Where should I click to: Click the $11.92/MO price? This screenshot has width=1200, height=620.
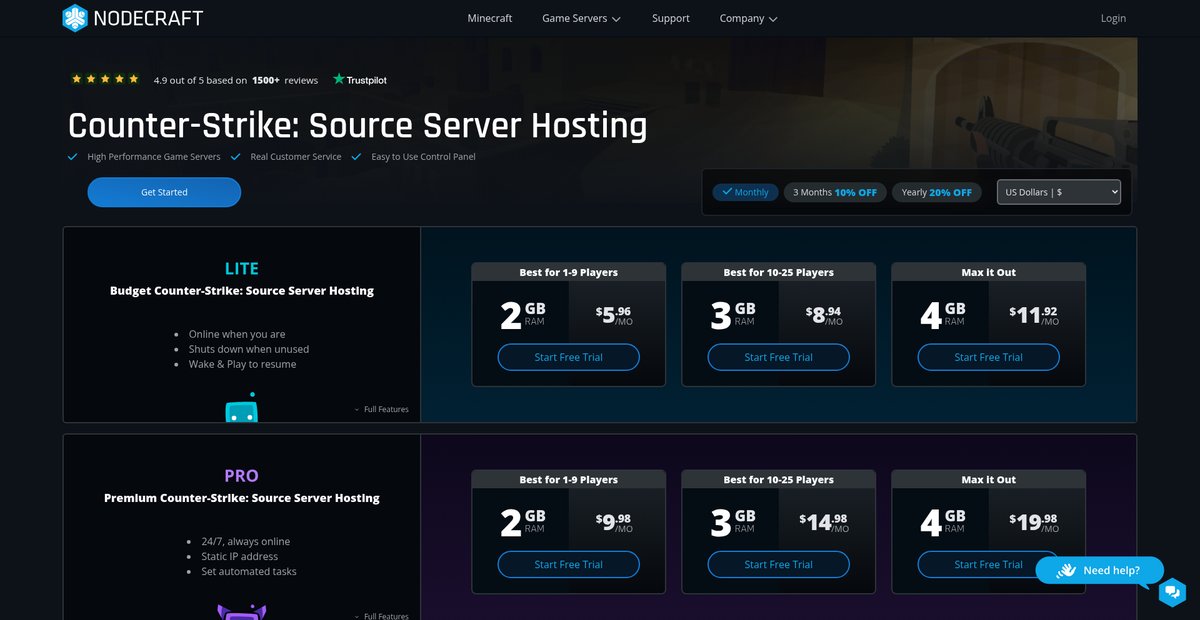click(x=1034, y=315)
